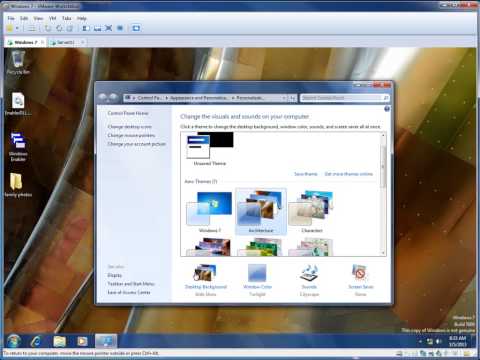Show hidden tray icons arrow
Image resolution: width=480 pixels, height=360 pixels.
pyautogui.click(x=420, y=342)
